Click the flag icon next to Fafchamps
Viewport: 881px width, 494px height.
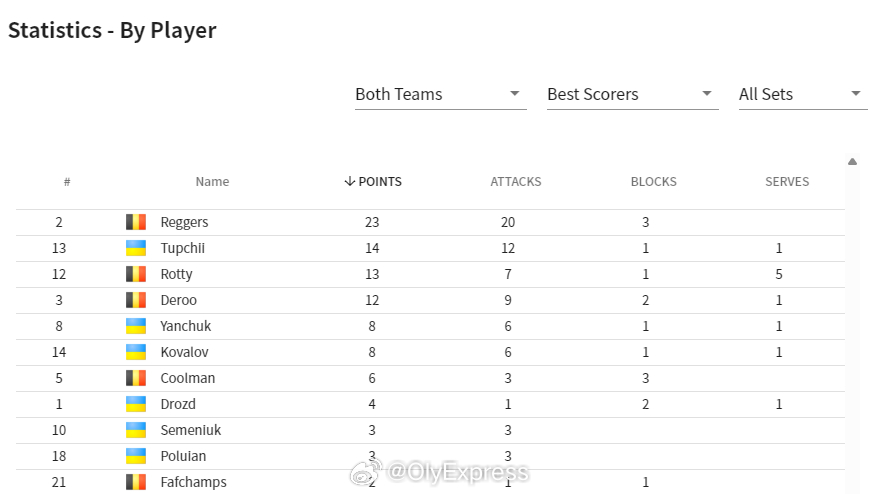pyautogui.click(x=136, y=482)
